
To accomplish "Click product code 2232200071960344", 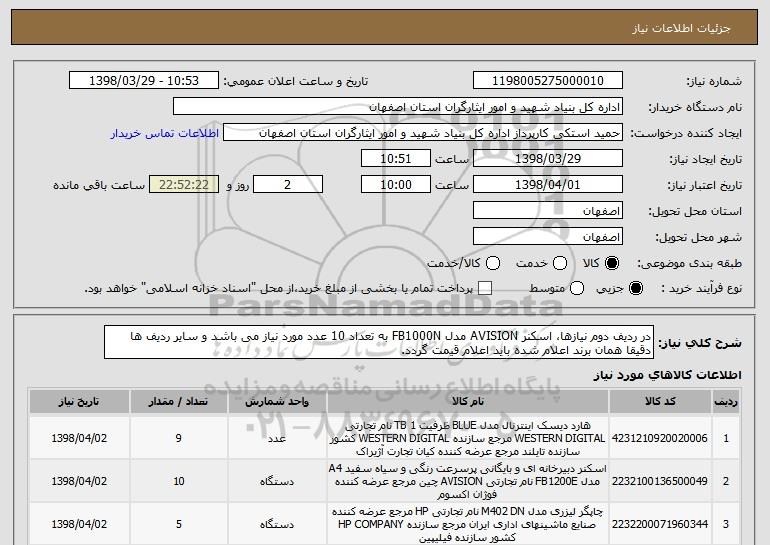I will click(x=660, y=524).
